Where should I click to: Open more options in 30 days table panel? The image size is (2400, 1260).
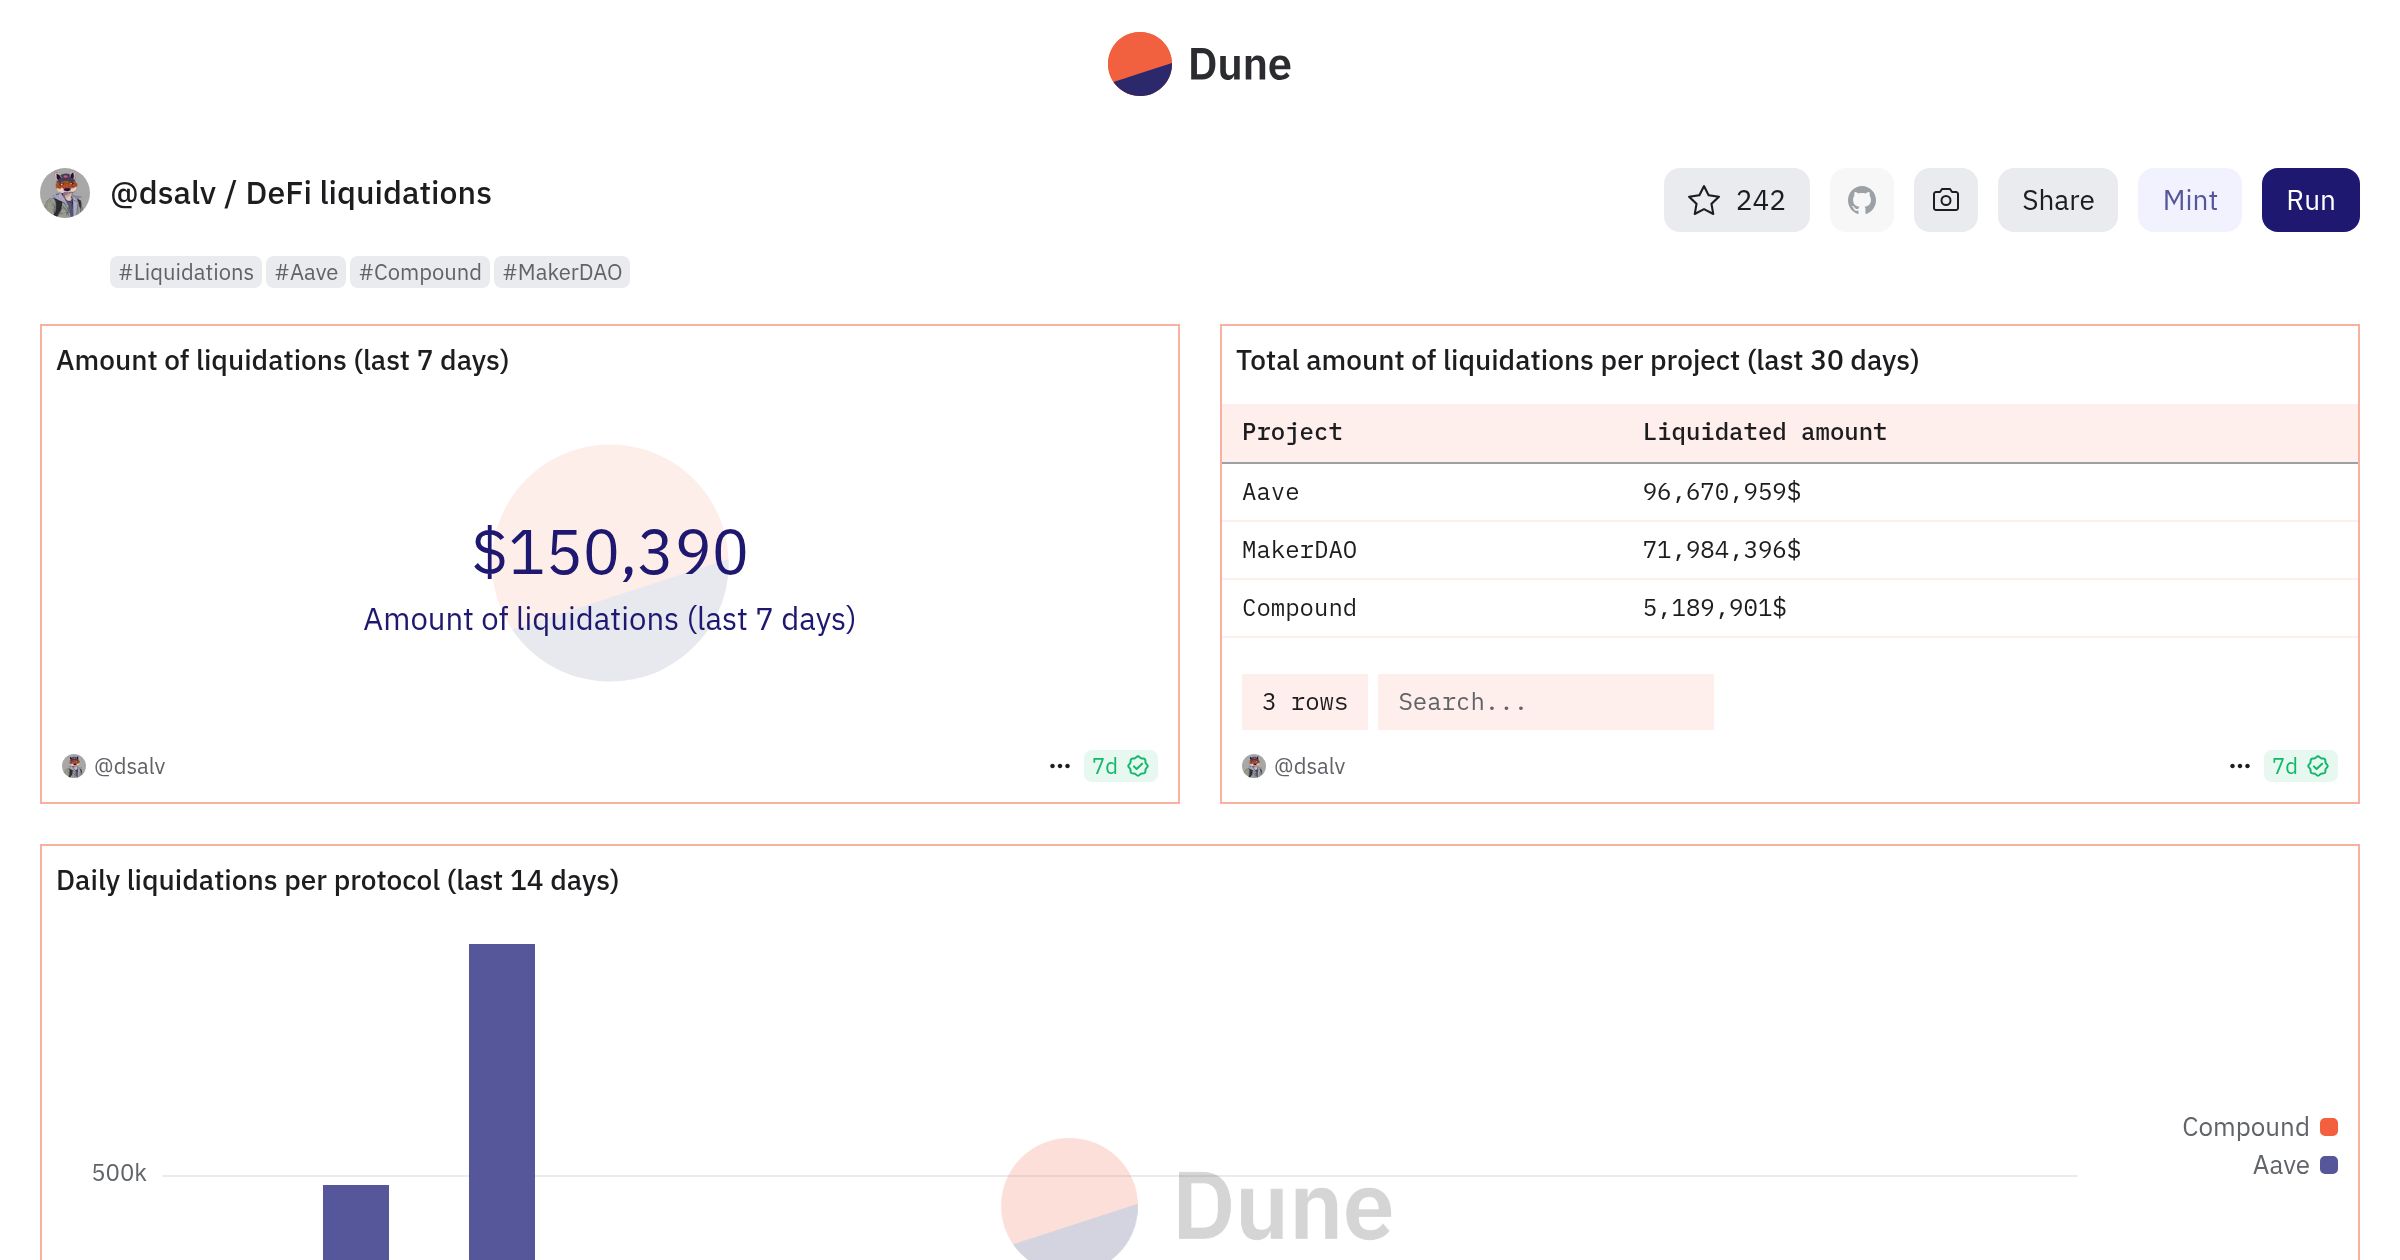coord(2240,766)
